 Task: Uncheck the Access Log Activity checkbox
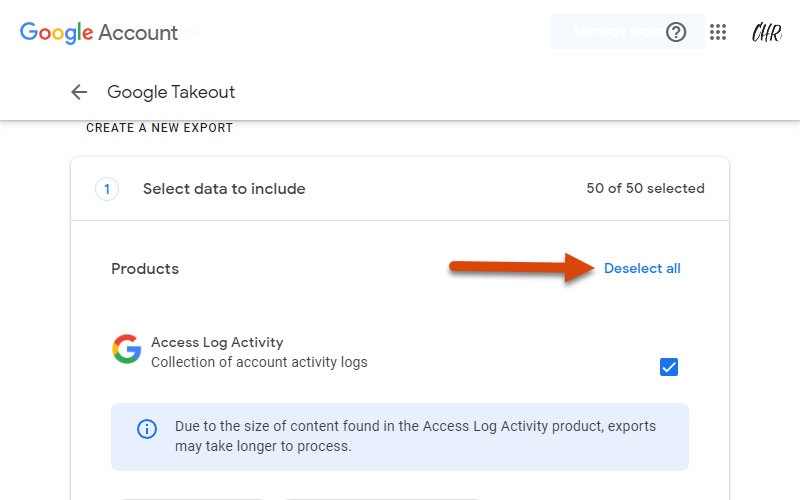tap(668, 367)
